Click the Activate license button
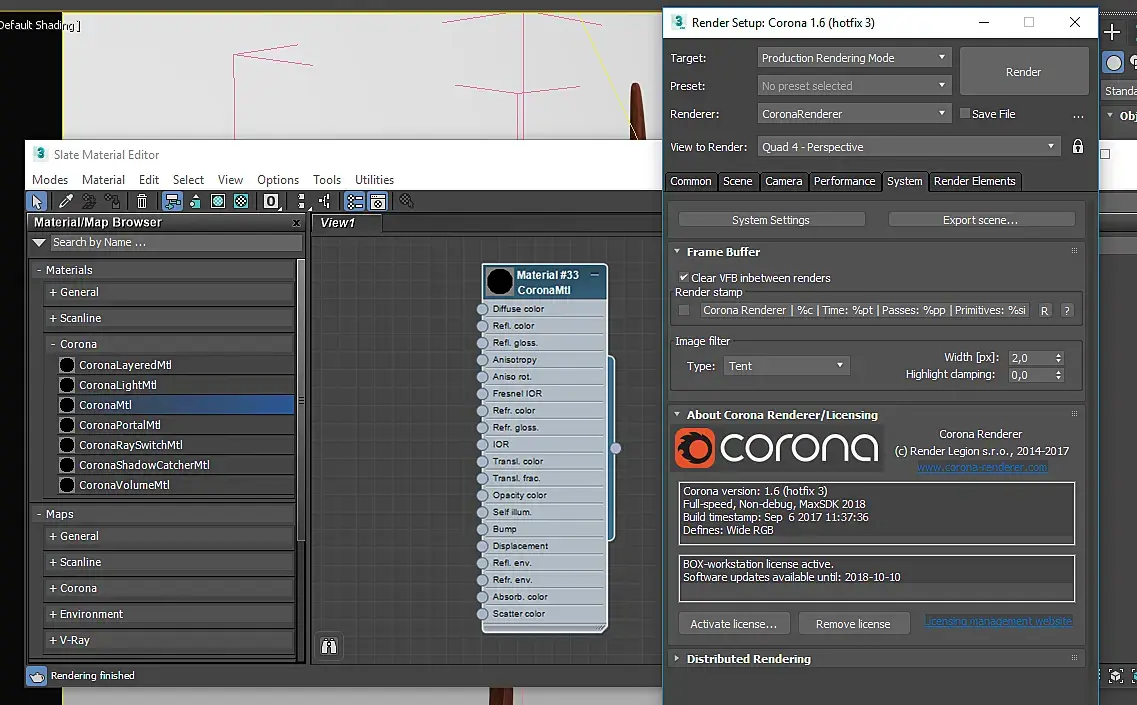The height and width of the screenshot is (705, 1137). 733,624
